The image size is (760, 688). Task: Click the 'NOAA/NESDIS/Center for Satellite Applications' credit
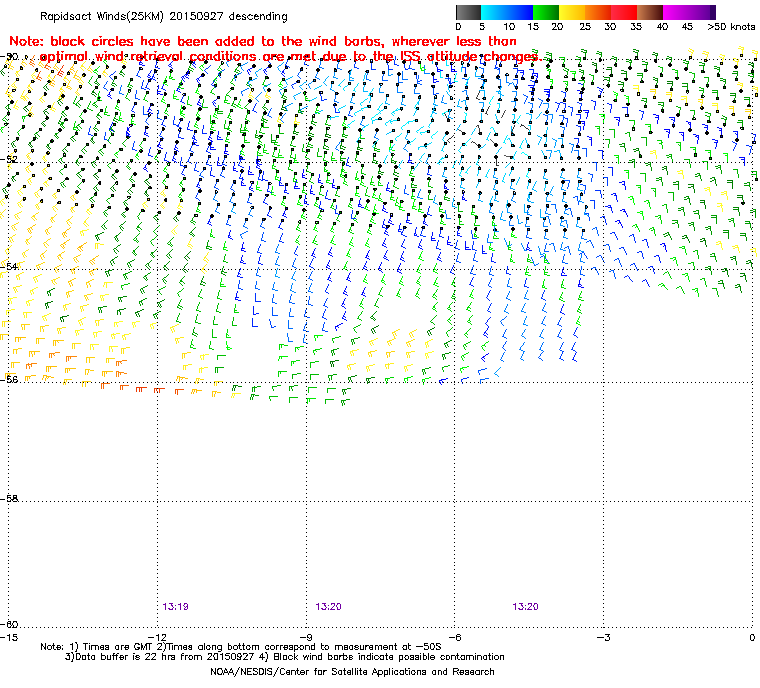coord(352,672)
